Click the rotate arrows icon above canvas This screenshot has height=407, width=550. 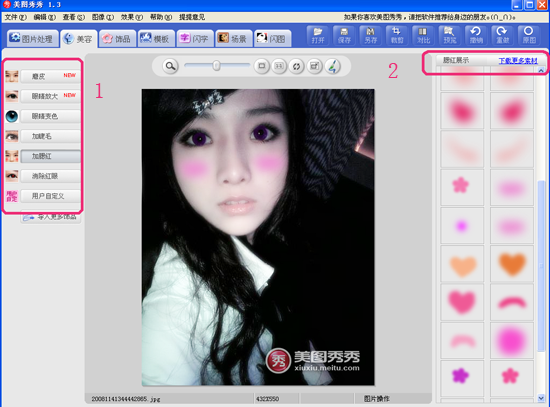[296, 66]
